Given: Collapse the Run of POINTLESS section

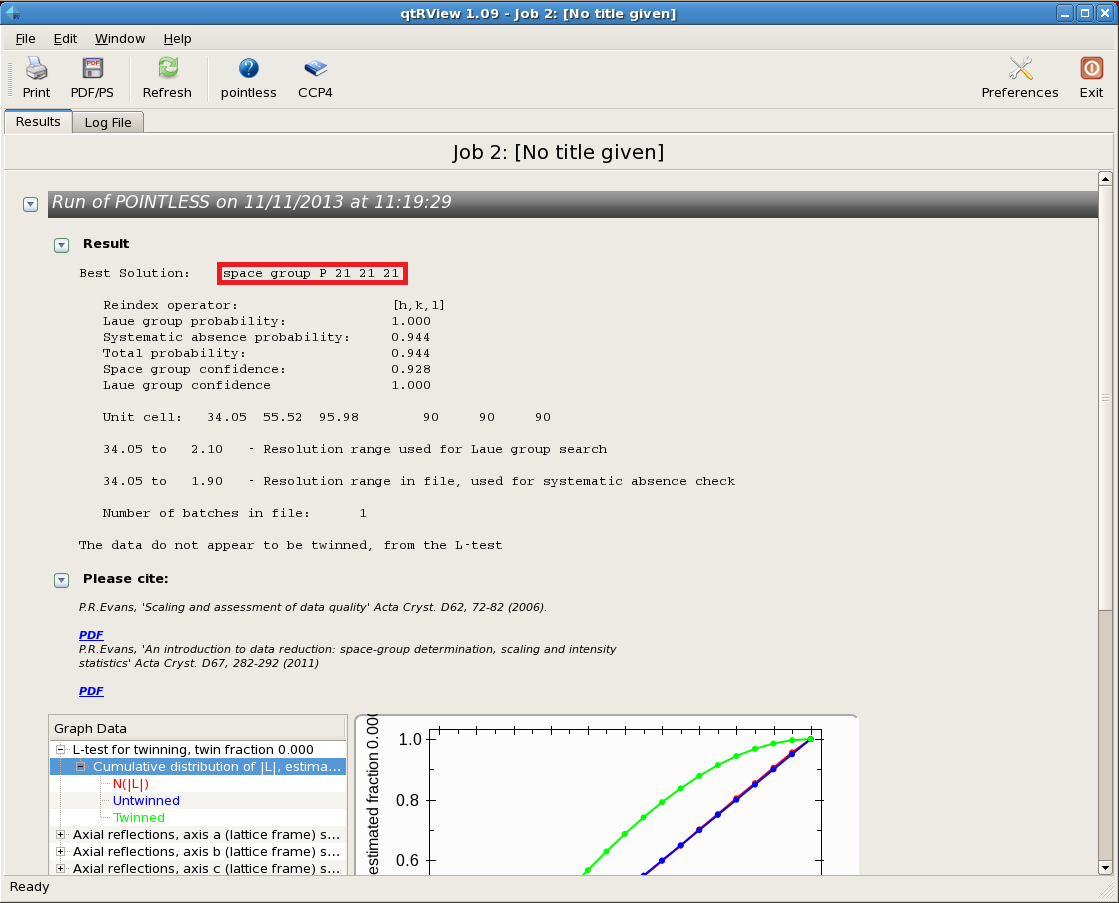Looking at the screenshot, I should (x=30, y=204).
